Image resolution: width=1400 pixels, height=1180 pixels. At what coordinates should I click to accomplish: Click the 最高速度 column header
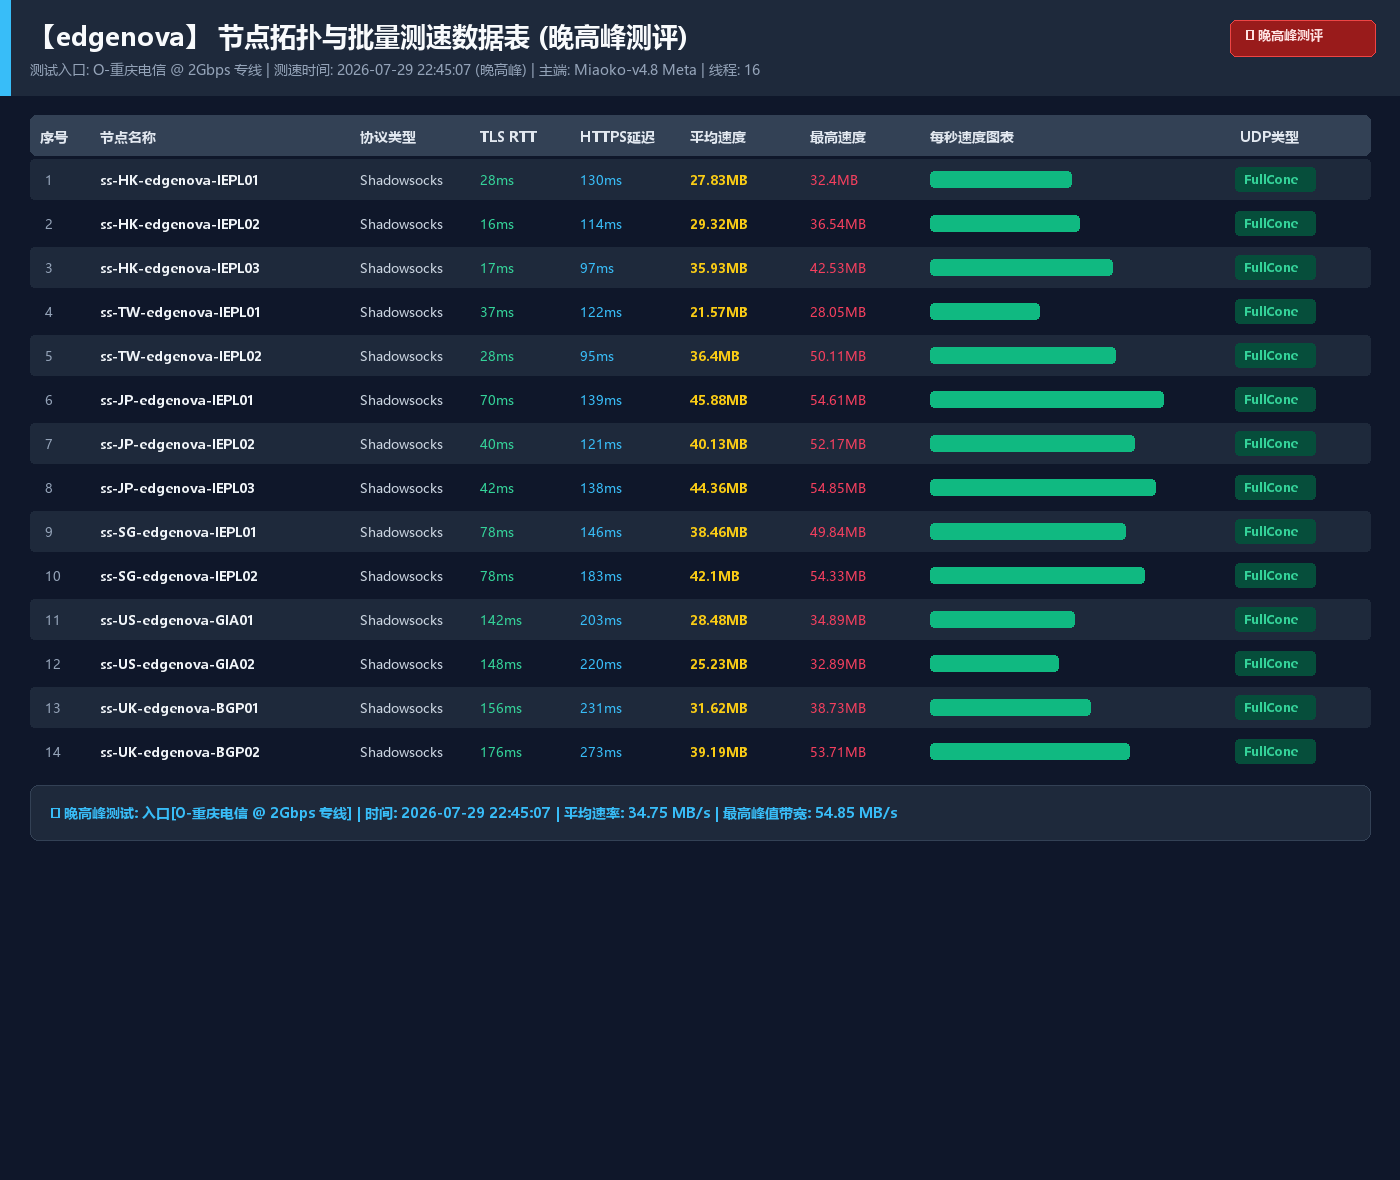[x=838, y=137]
